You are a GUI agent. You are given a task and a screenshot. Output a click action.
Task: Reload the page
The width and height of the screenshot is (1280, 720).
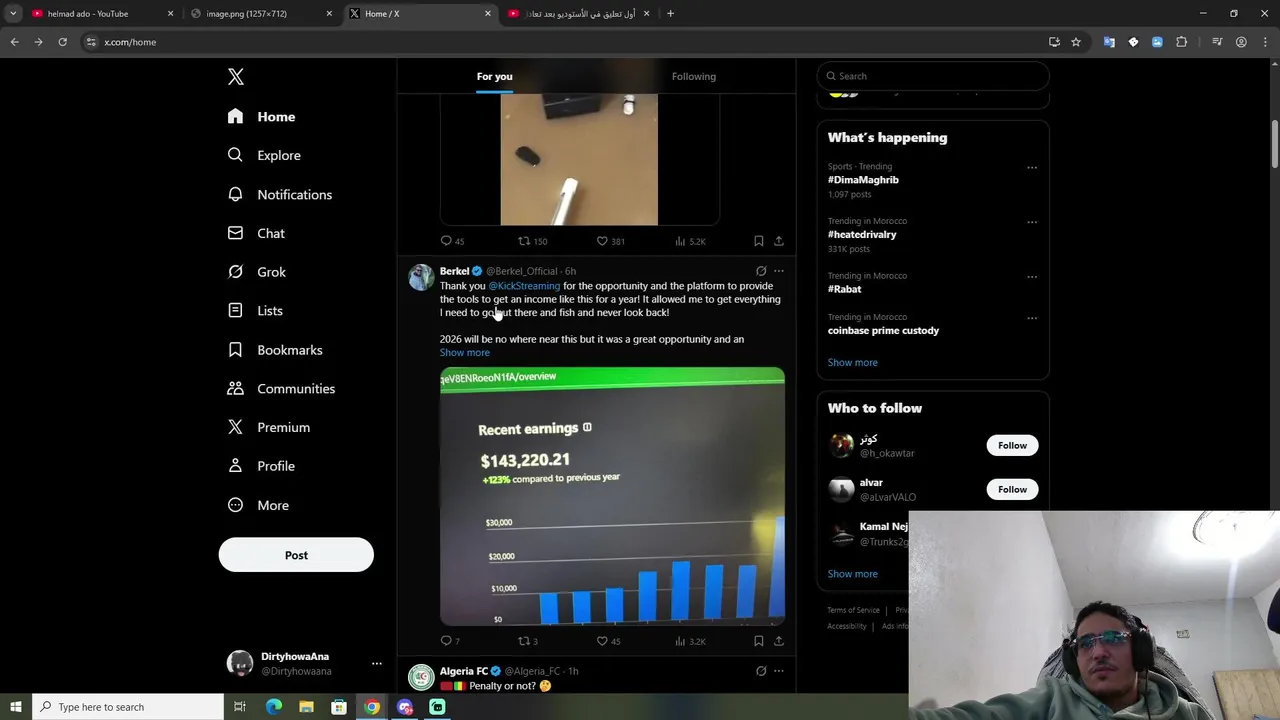pos(62,42)
